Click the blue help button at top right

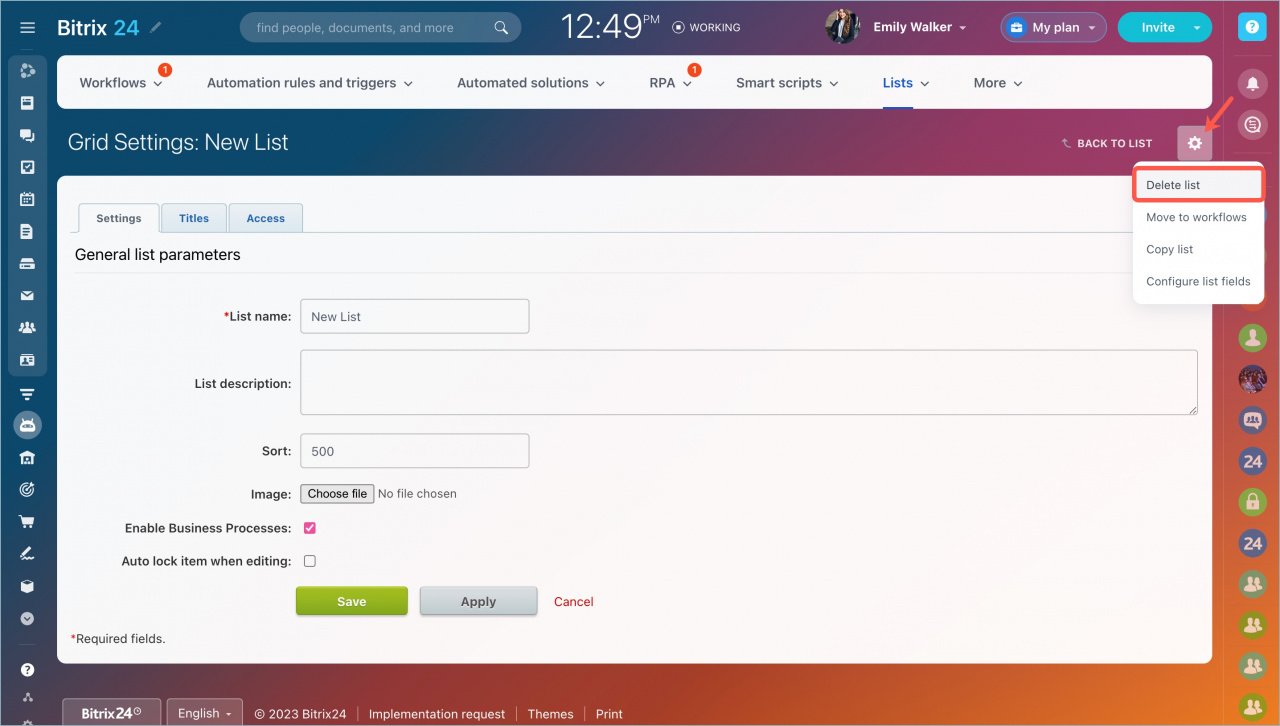(1252, 27)
